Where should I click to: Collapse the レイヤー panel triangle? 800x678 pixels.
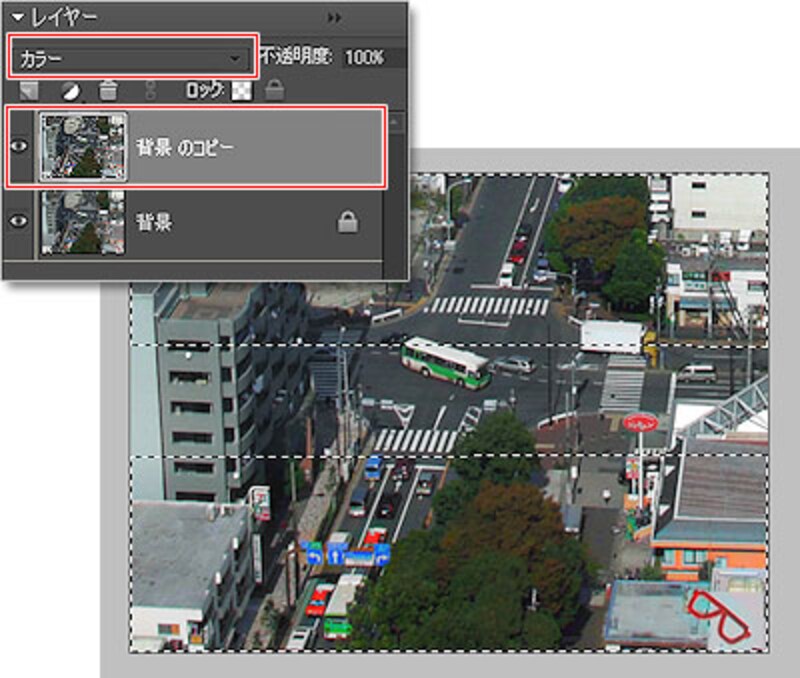tap(17, 18)
